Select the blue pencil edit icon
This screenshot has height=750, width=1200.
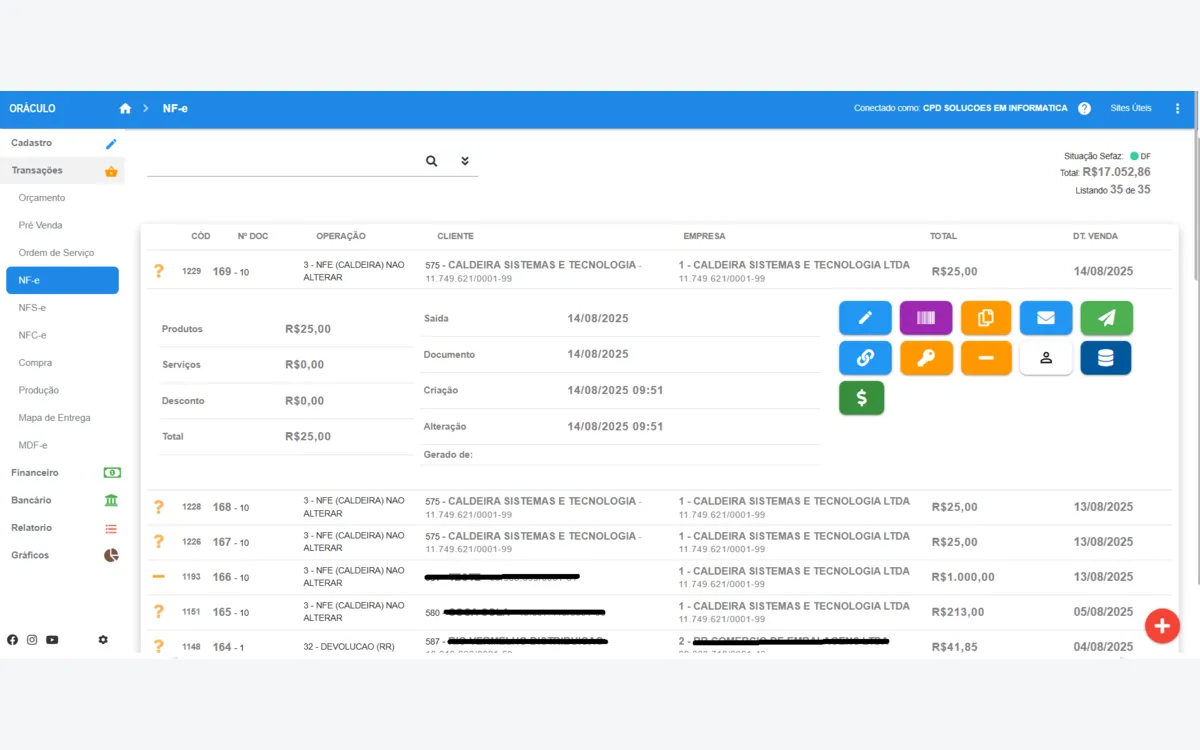864,317
